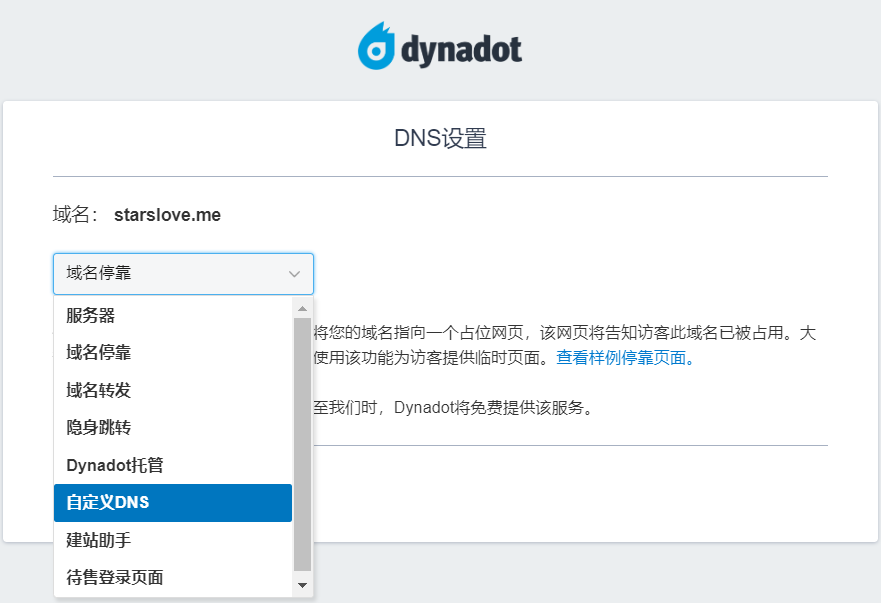This screenshot has width=881, height=603.
Task: Pick 隐身跳转 from the options
Action: point(173,428)
